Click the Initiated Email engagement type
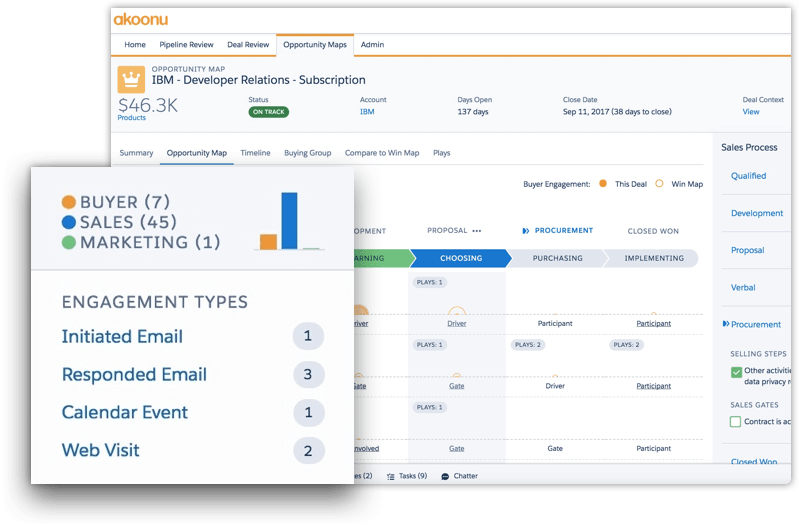The height and width of the screenshot is (527, 799). click(122, 337)
